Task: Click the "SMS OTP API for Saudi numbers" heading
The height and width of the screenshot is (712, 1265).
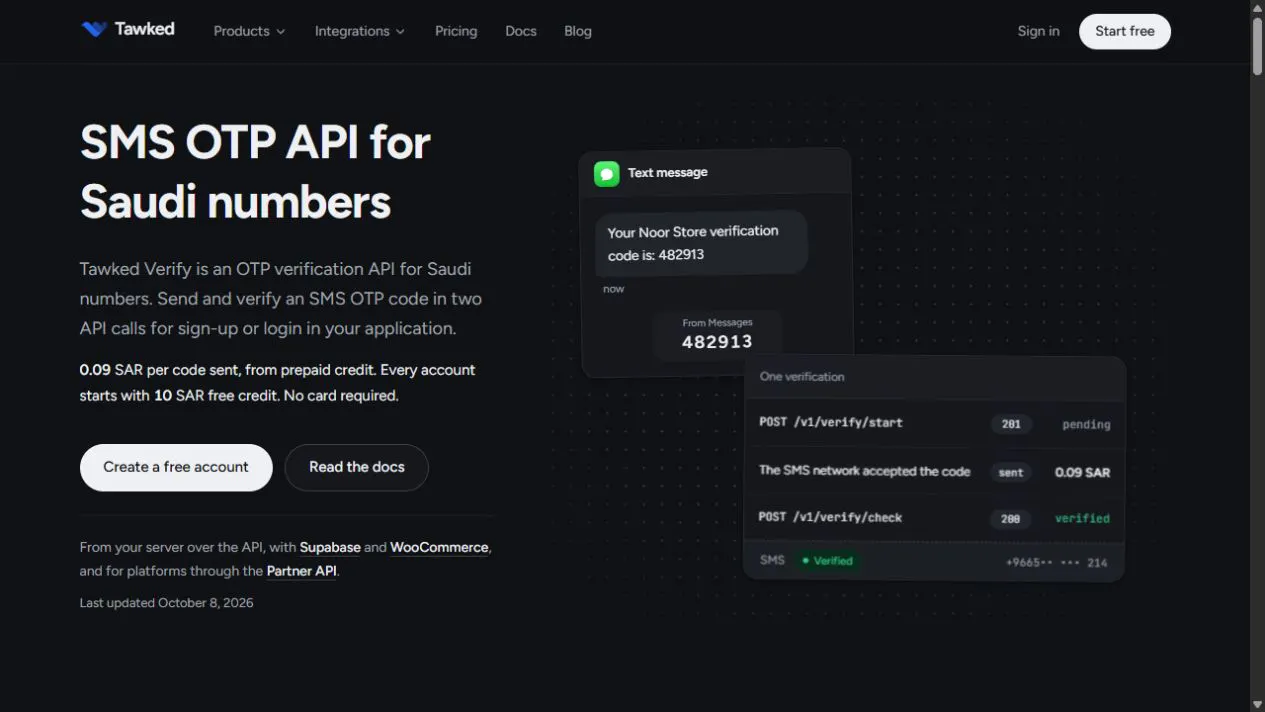Action: (x=255, y=172)
